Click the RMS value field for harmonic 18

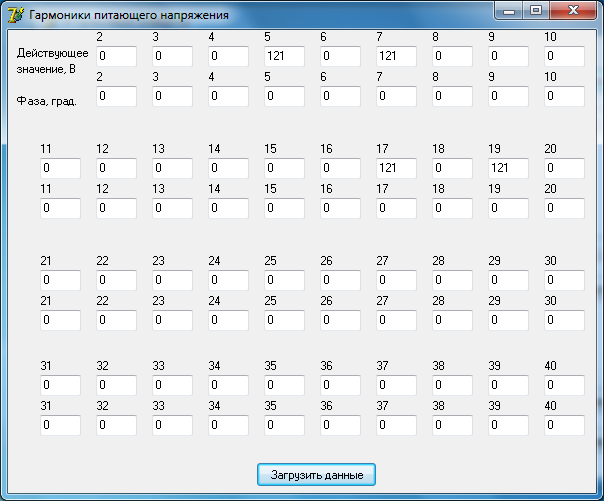[452, 168]
